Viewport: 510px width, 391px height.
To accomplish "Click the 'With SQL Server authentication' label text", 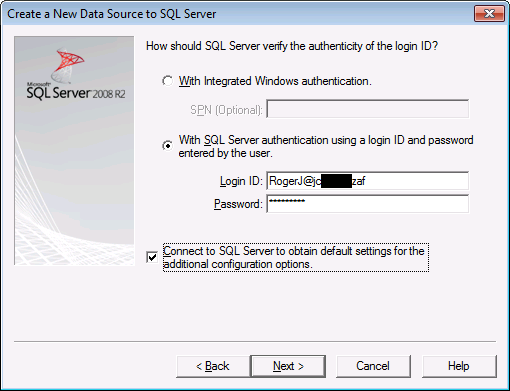I will (x=326, y=146).
